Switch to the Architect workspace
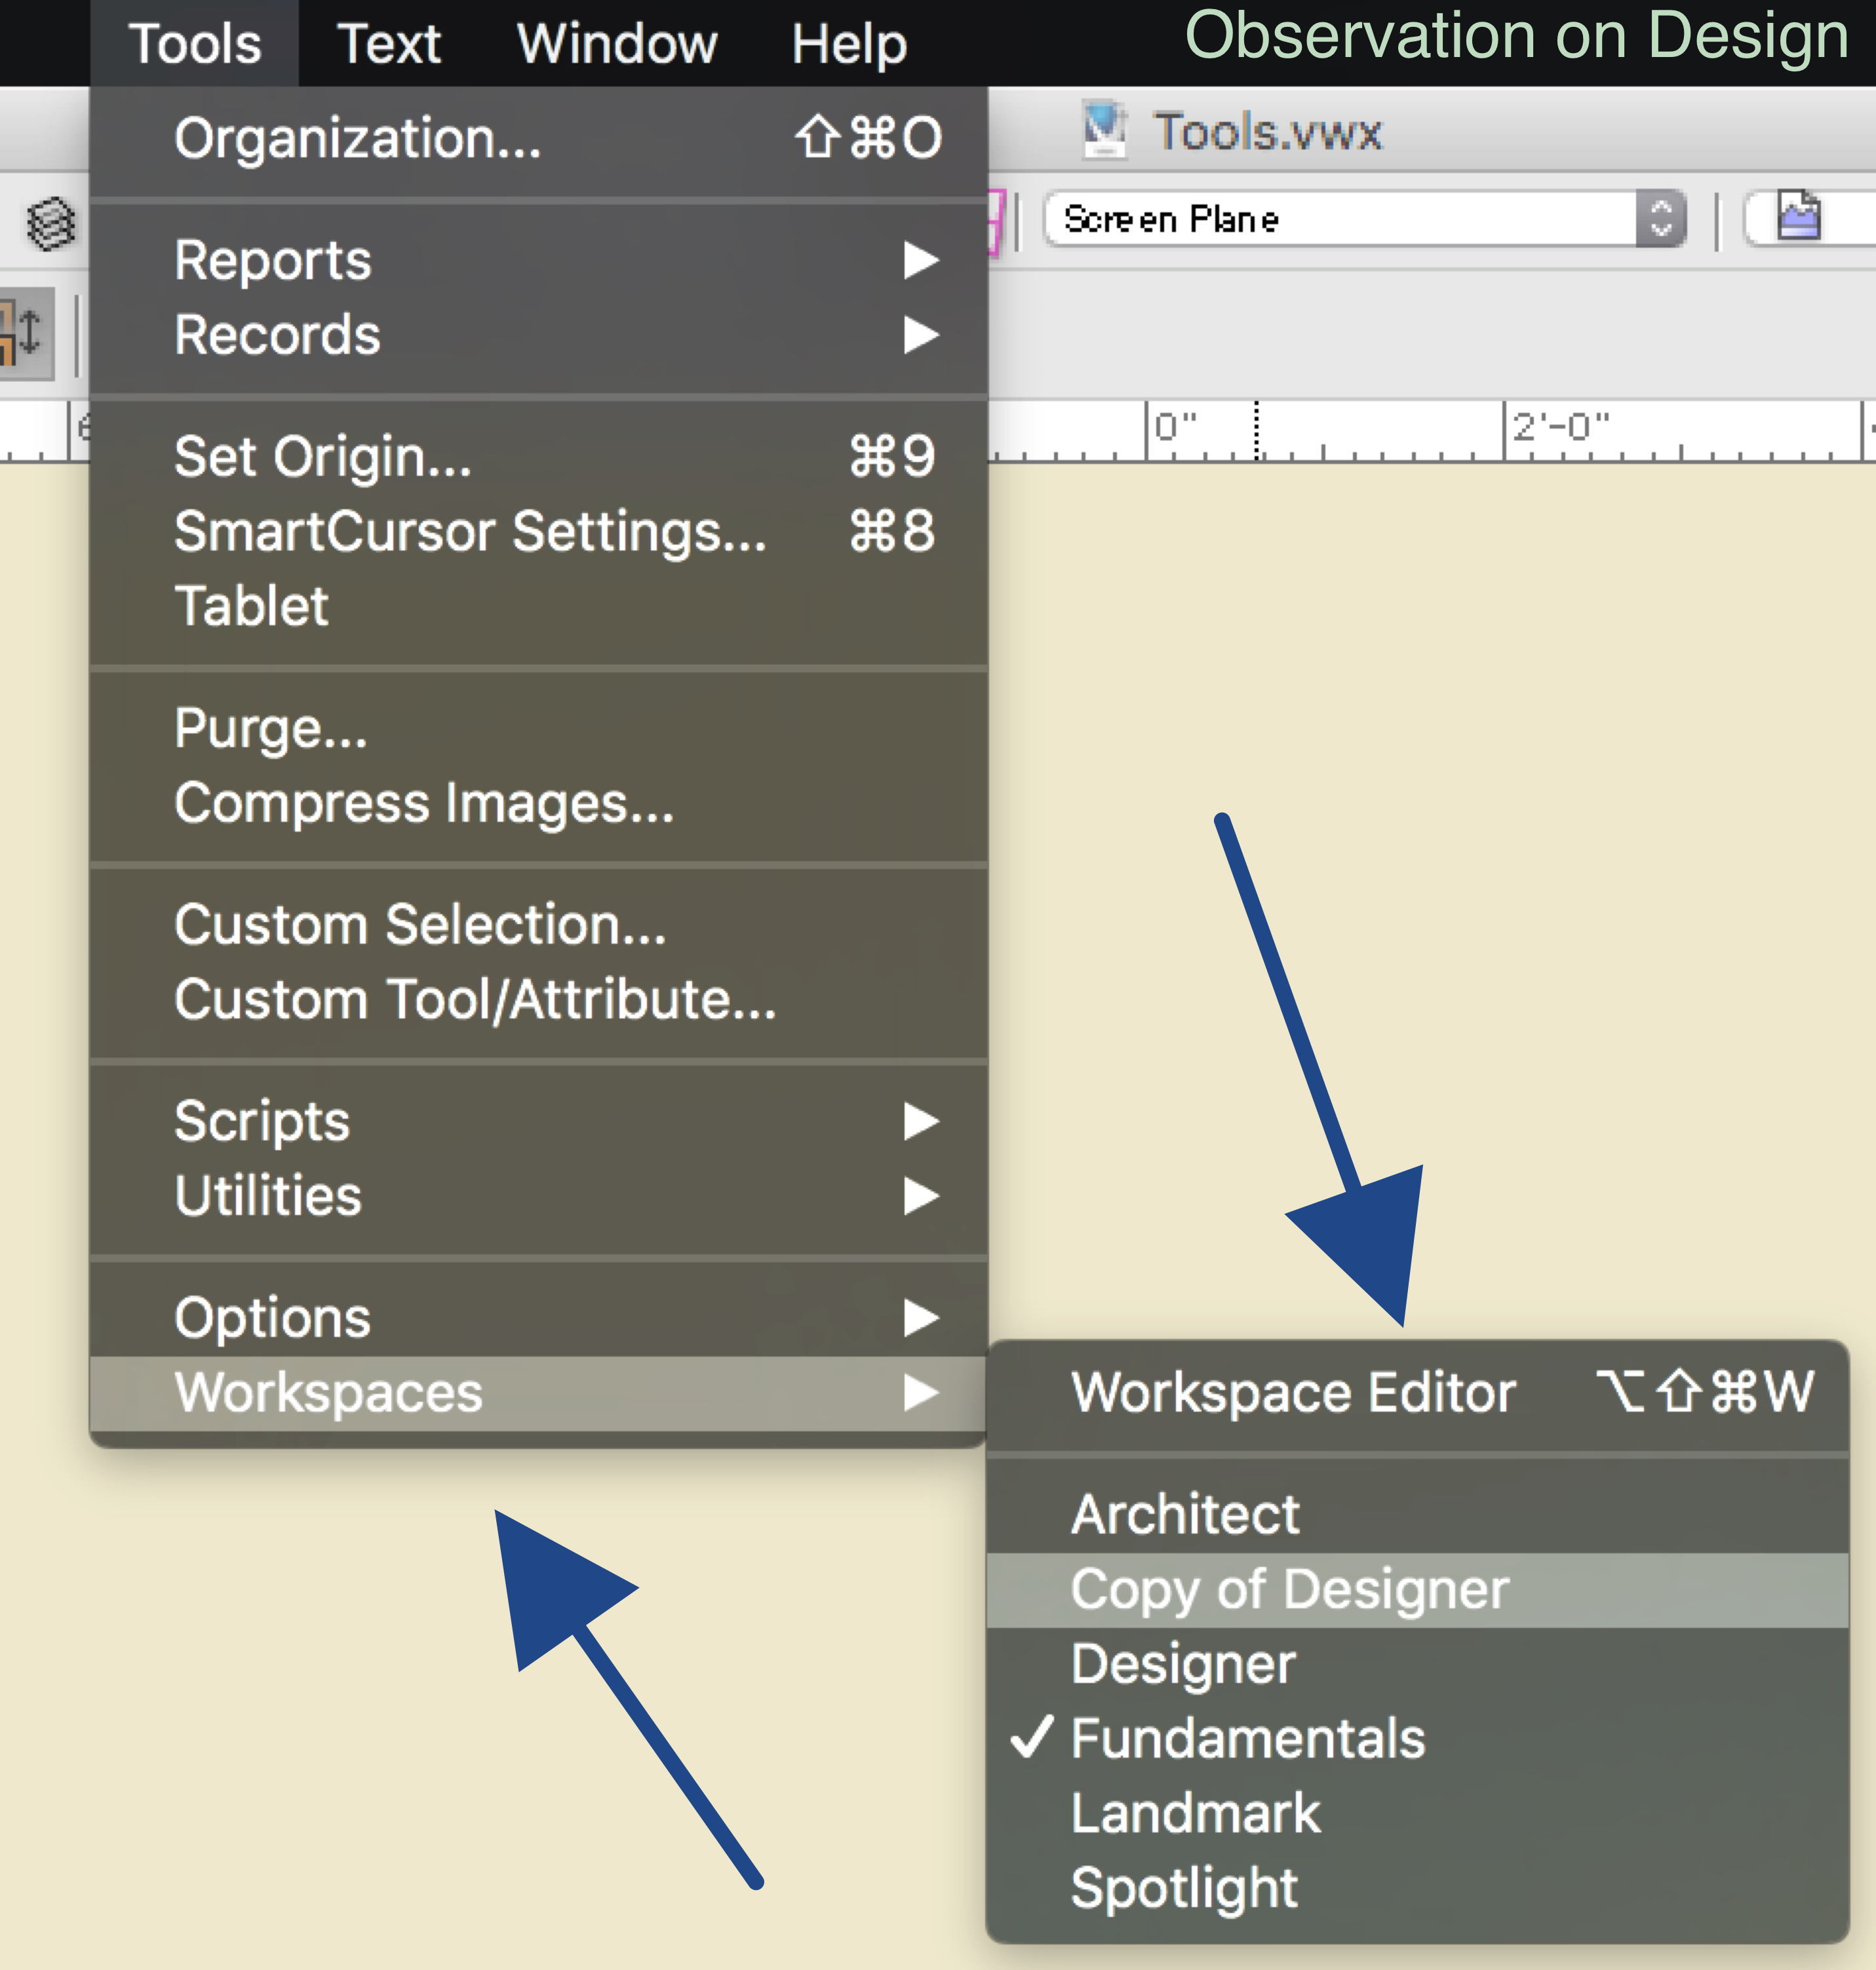This screenshot has height=1970, width=1876. click(x=1184, y=1514)
